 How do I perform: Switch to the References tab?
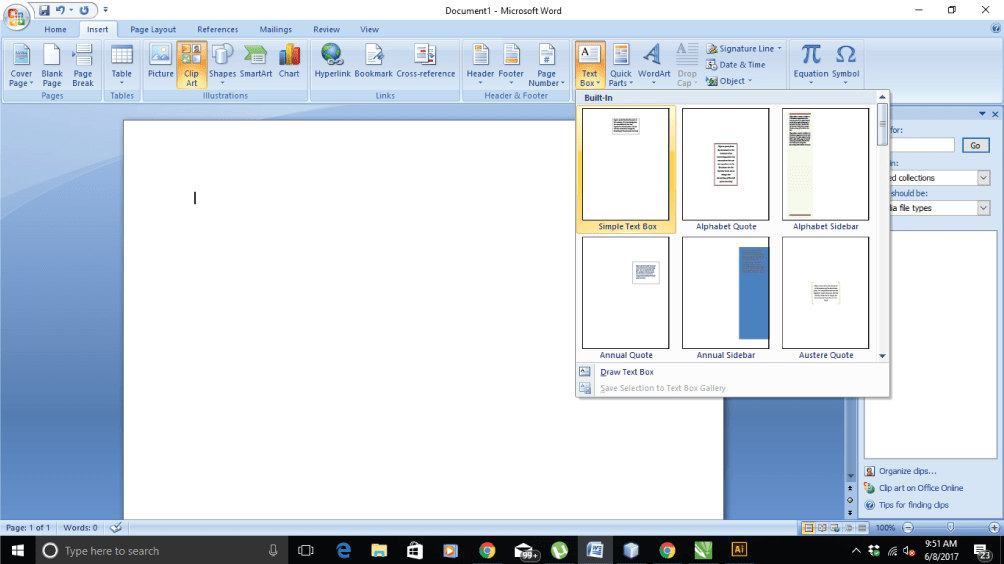click(x=218, y=29)
